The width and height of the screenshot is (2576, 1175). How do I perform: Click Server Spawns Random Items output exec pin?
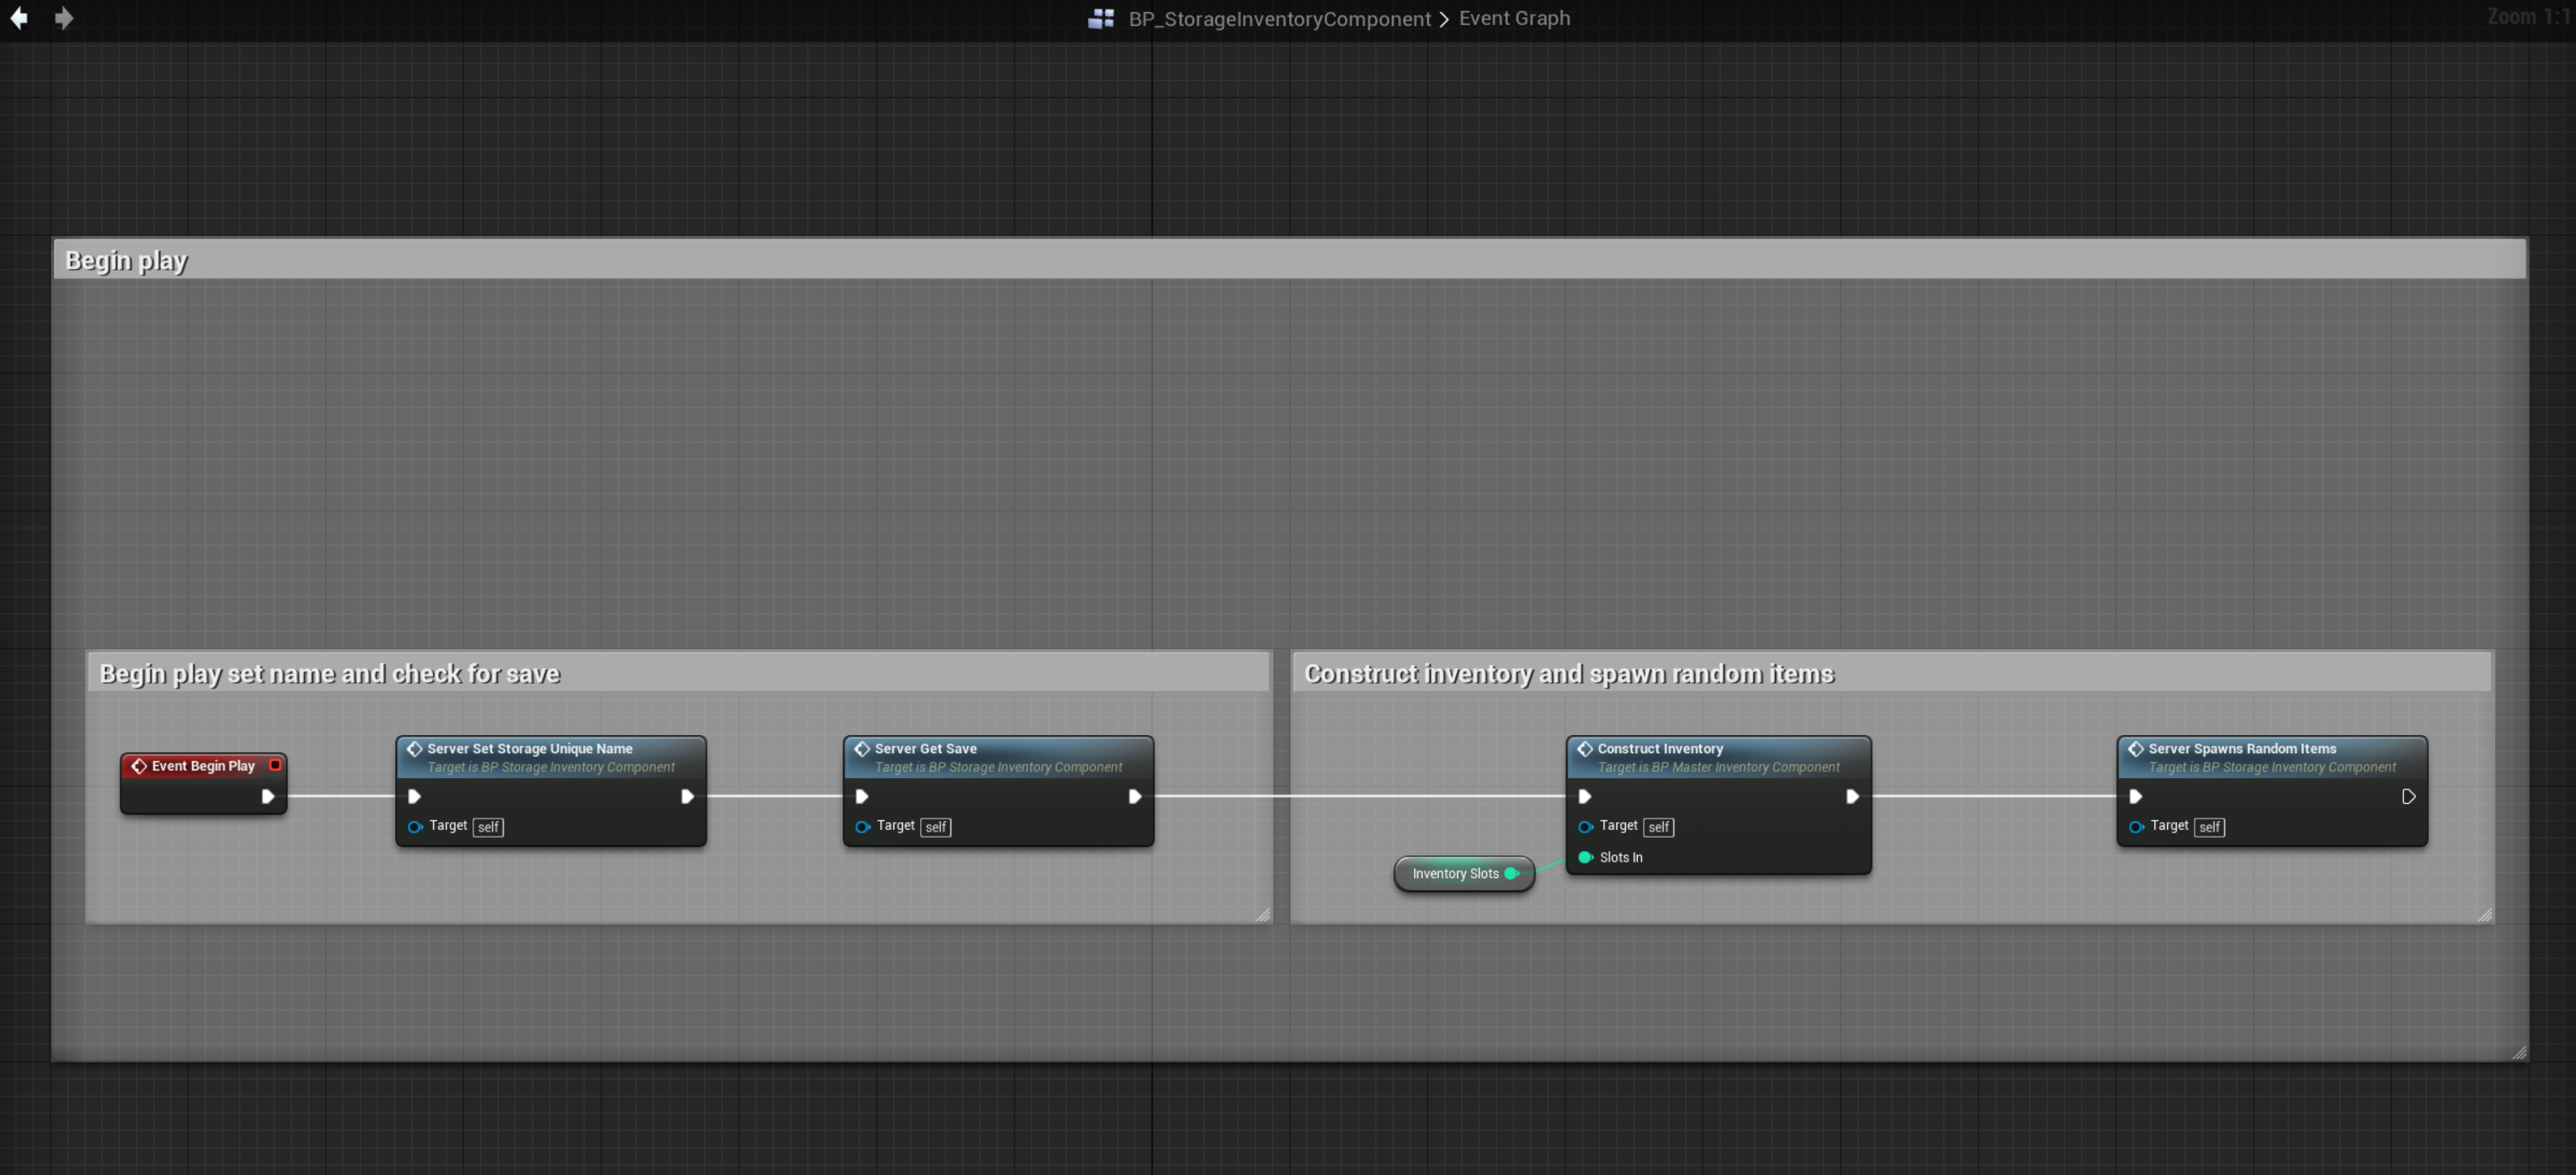point(2408,797)
